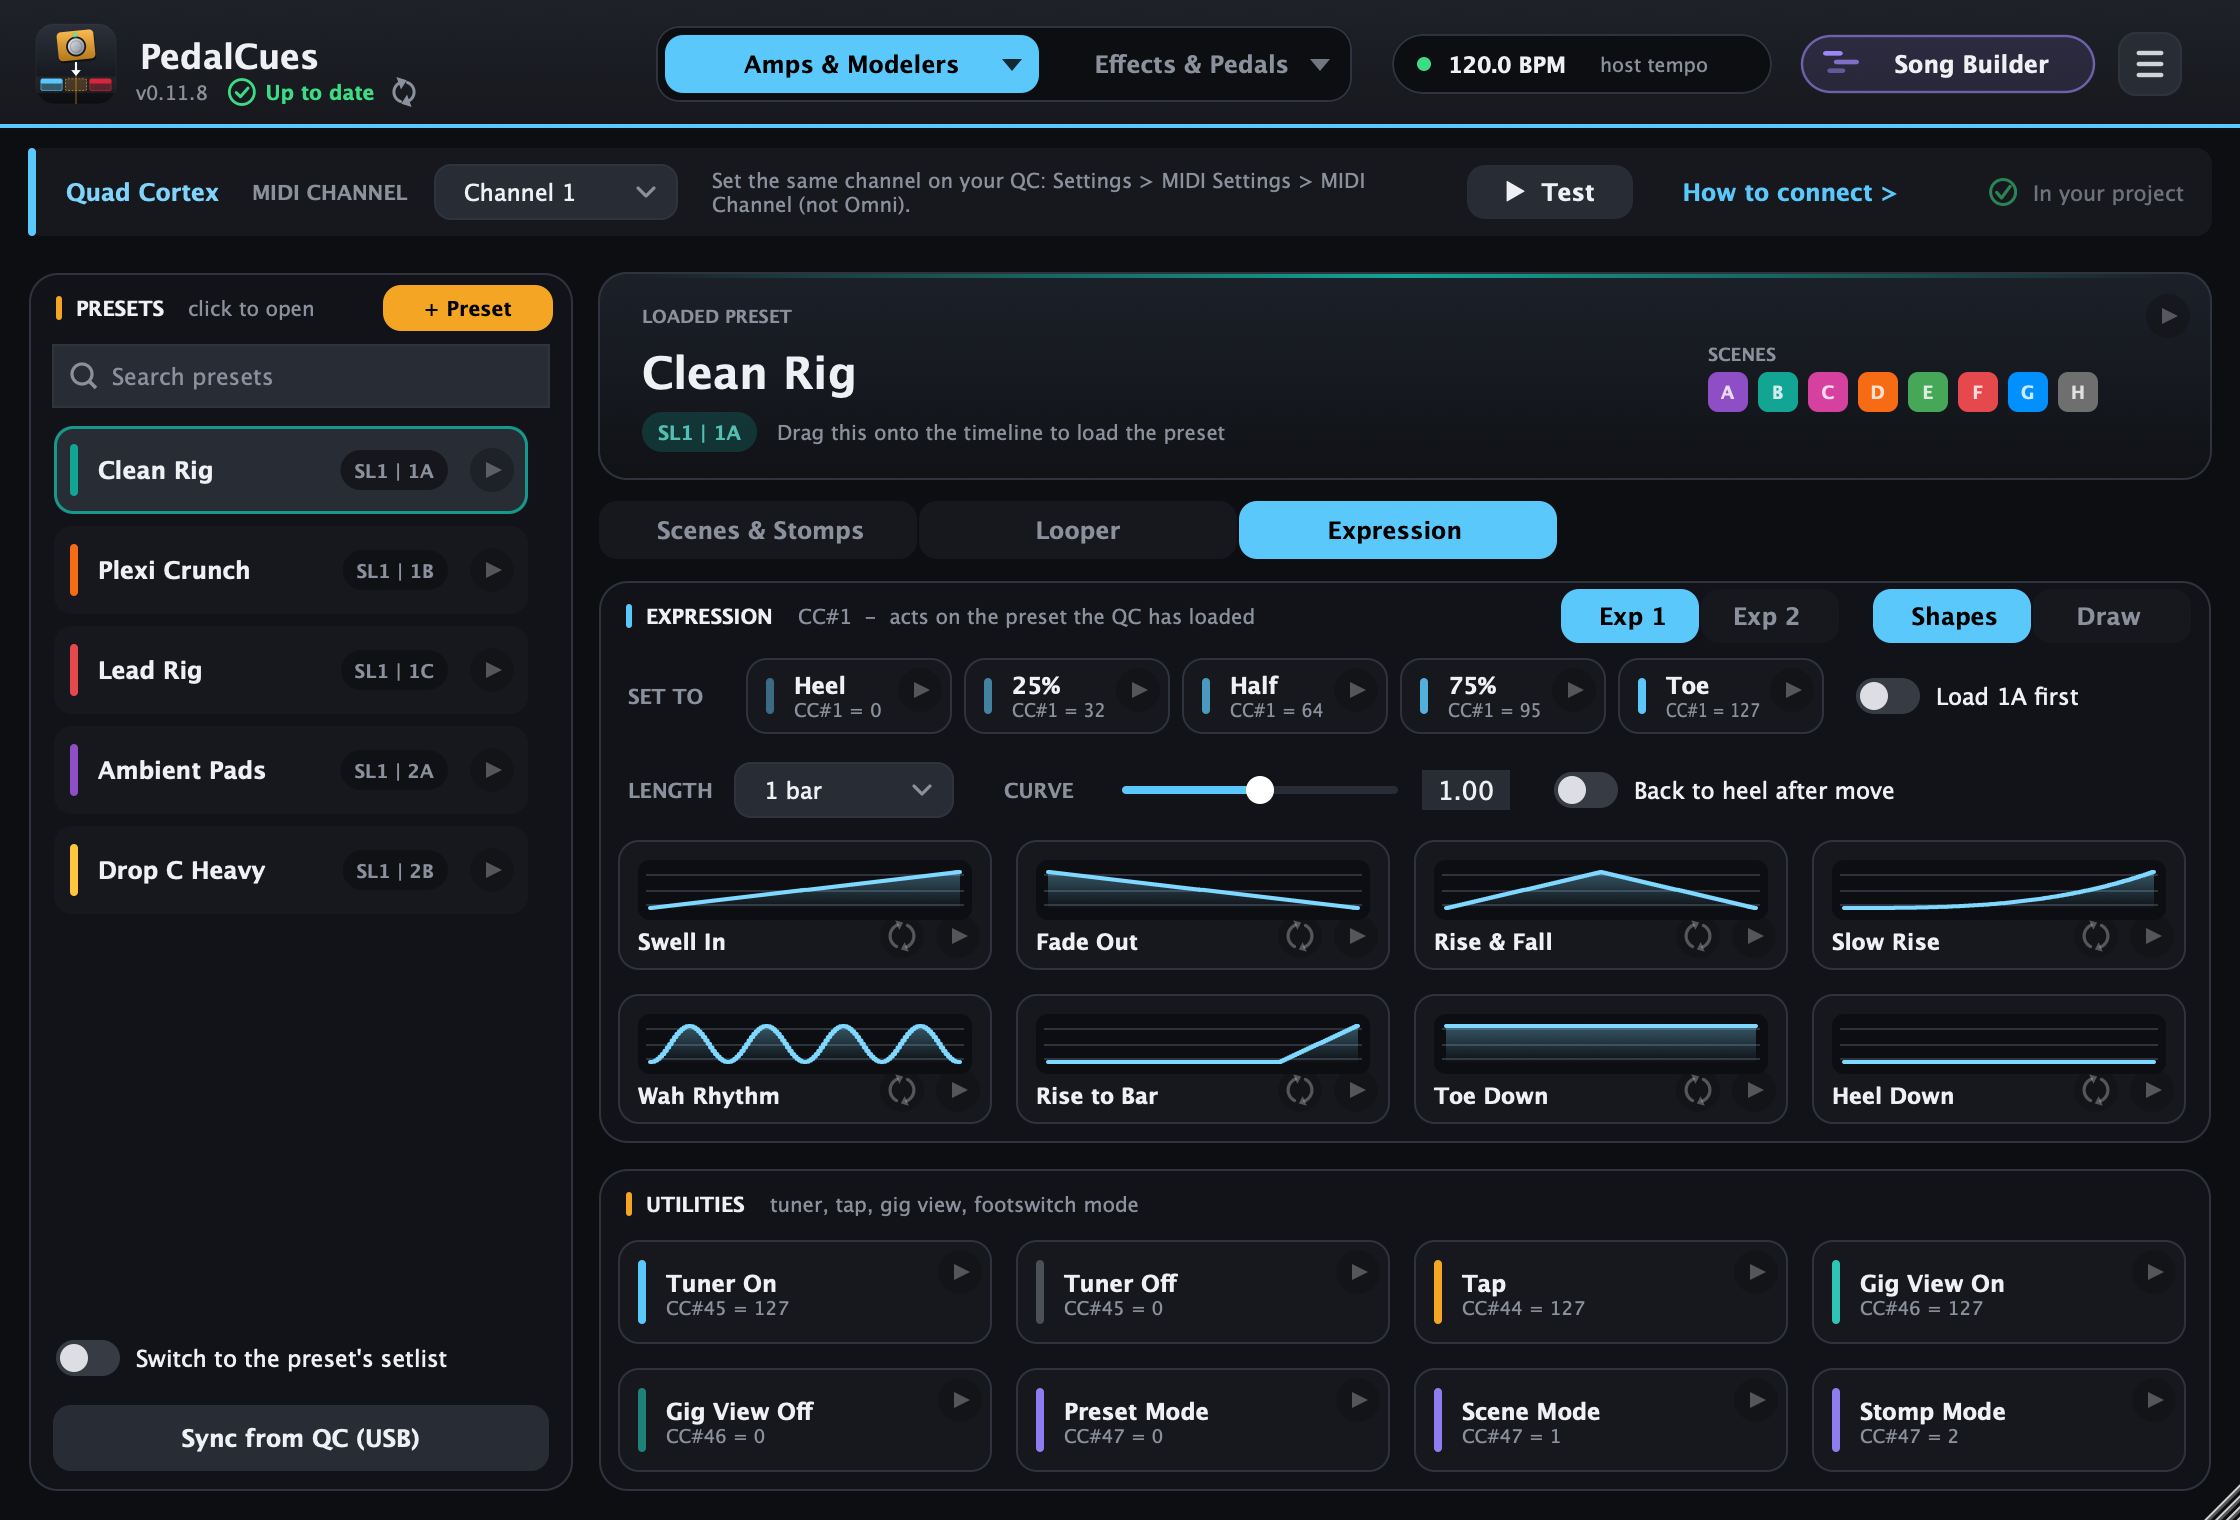
Task: Switch to Draw mode
Action: coord(2108,616)
